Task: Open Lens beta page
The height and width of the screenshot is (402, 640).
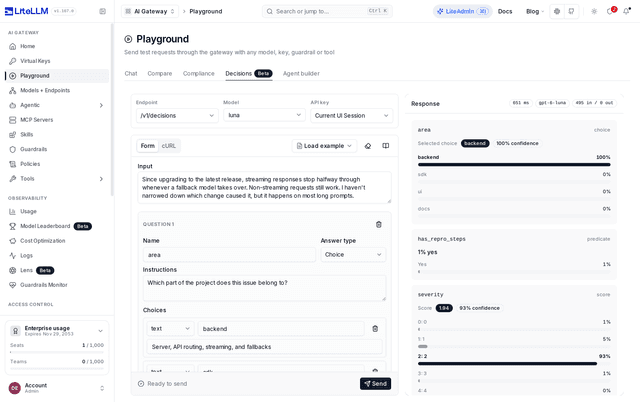Action: click(x=57, y=270)
